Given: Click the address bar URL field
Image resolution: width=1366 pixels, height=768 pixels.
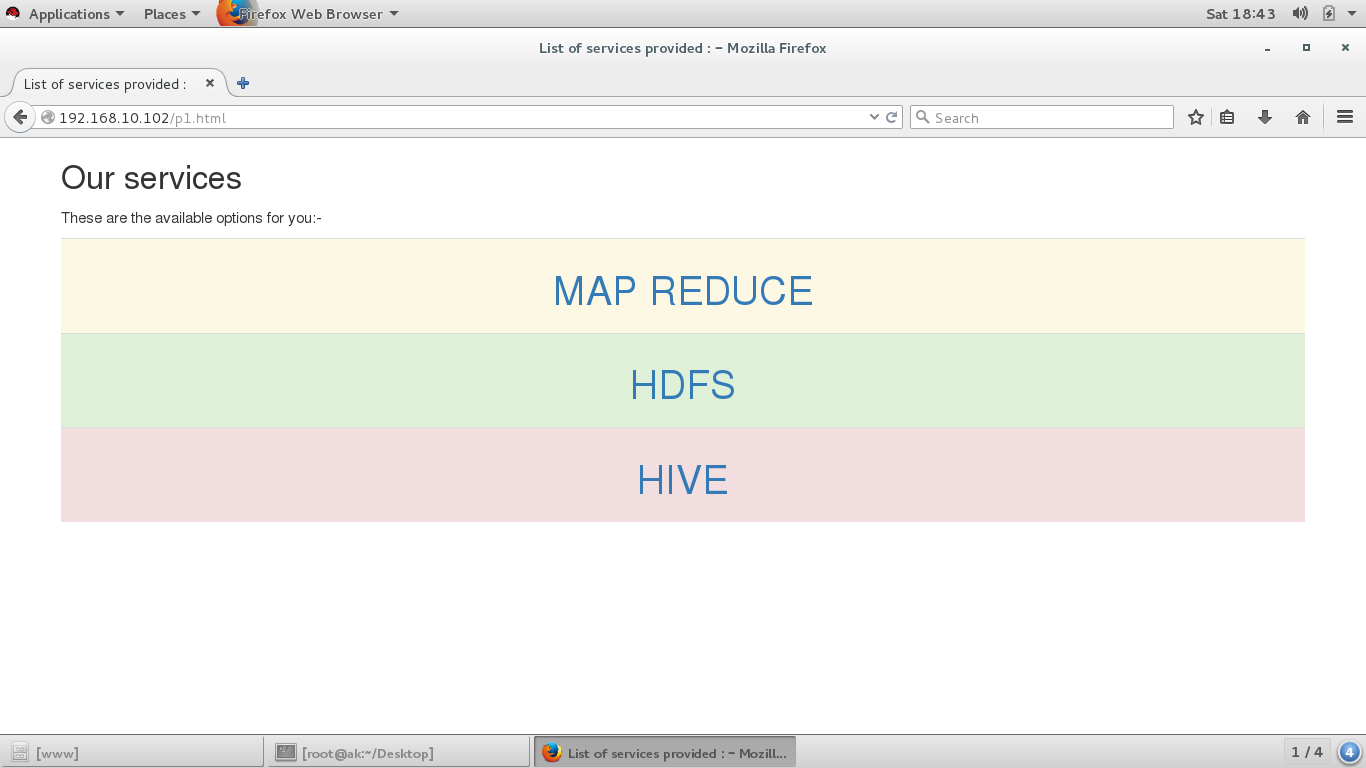Looking at the screenshot, I should coord(460,117).
